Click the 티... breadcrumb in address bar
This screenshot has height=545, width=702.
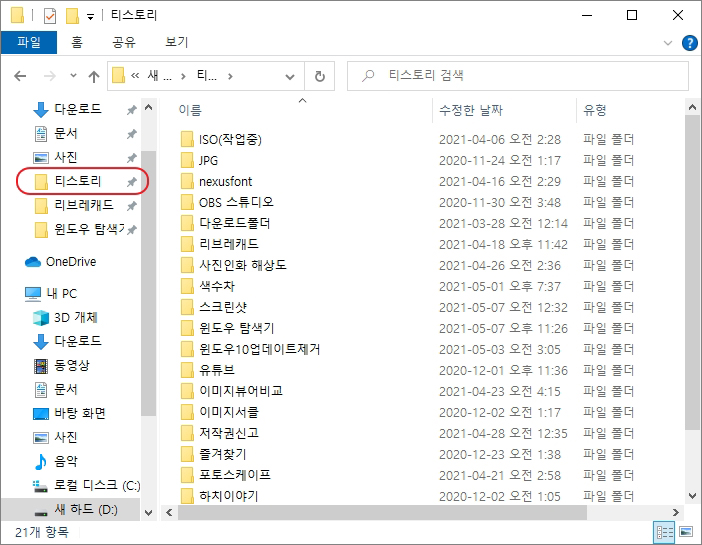[x=207, y=76]
